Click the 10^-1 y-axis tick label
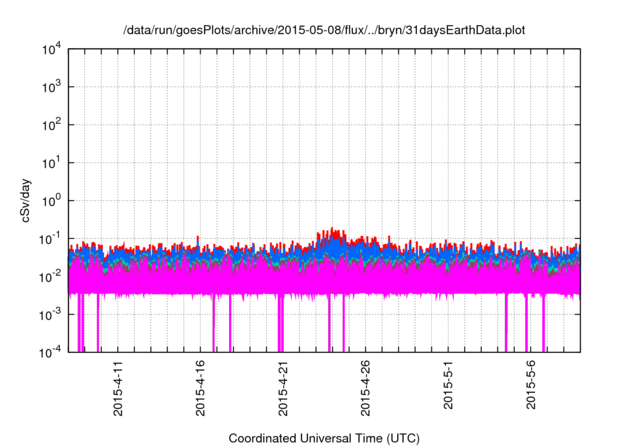Screen dimensions: 640x448 [50, 239]
